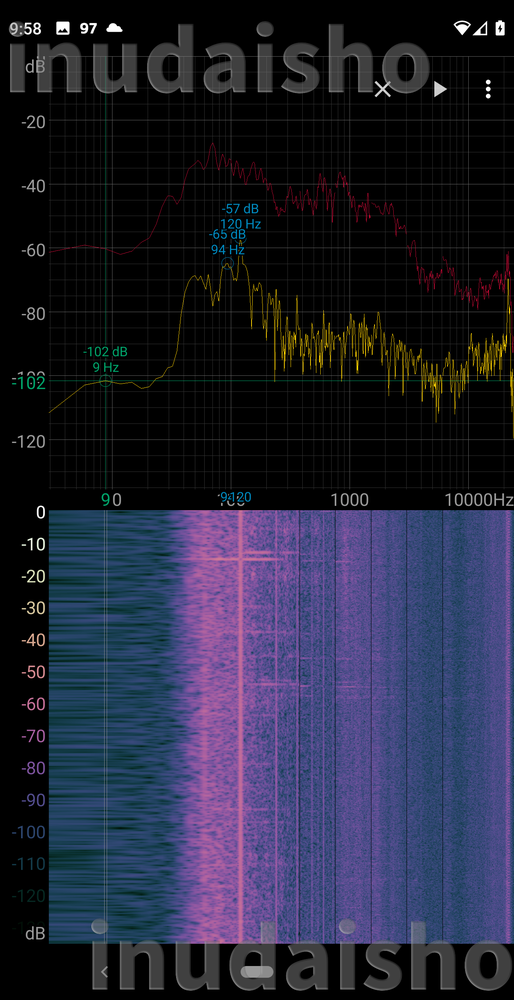Tap the '-90' waterfall scale label
Screen dimensions: 514x1000
pos(31,800)
